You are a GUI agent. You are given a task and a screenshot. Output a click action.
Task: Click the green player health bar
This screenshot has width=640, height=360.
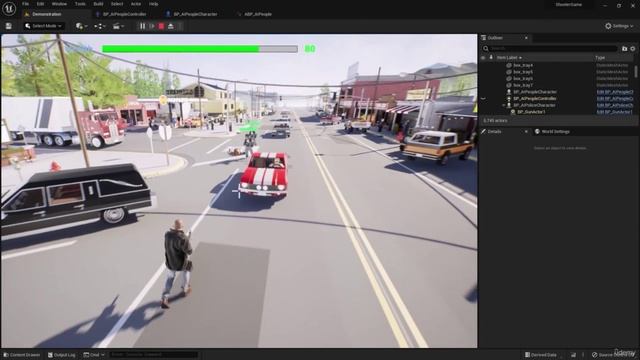point(200,49)
